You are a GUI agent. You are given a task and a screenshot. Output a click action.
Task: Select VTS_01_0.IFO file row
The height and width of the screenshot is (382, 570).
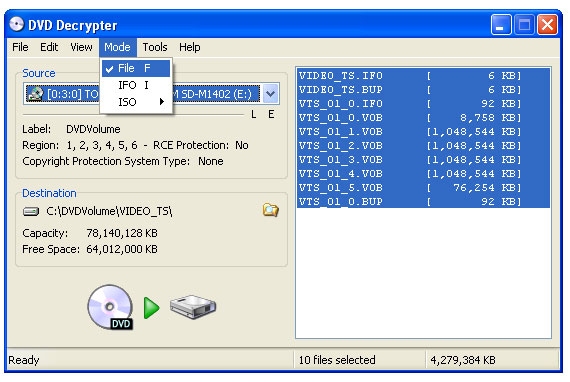[424, 104]
